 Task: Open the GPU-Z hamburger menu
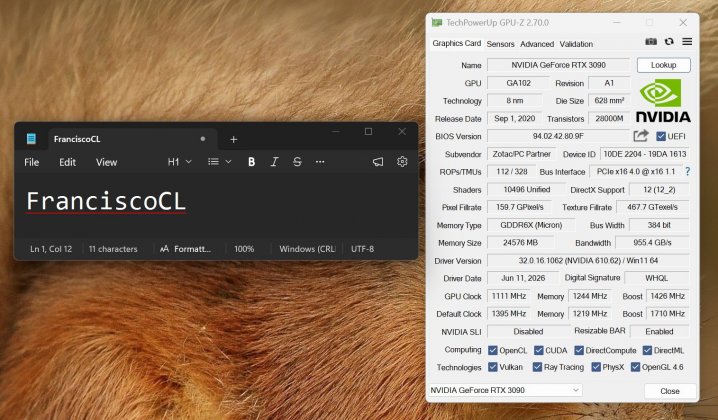687,42
